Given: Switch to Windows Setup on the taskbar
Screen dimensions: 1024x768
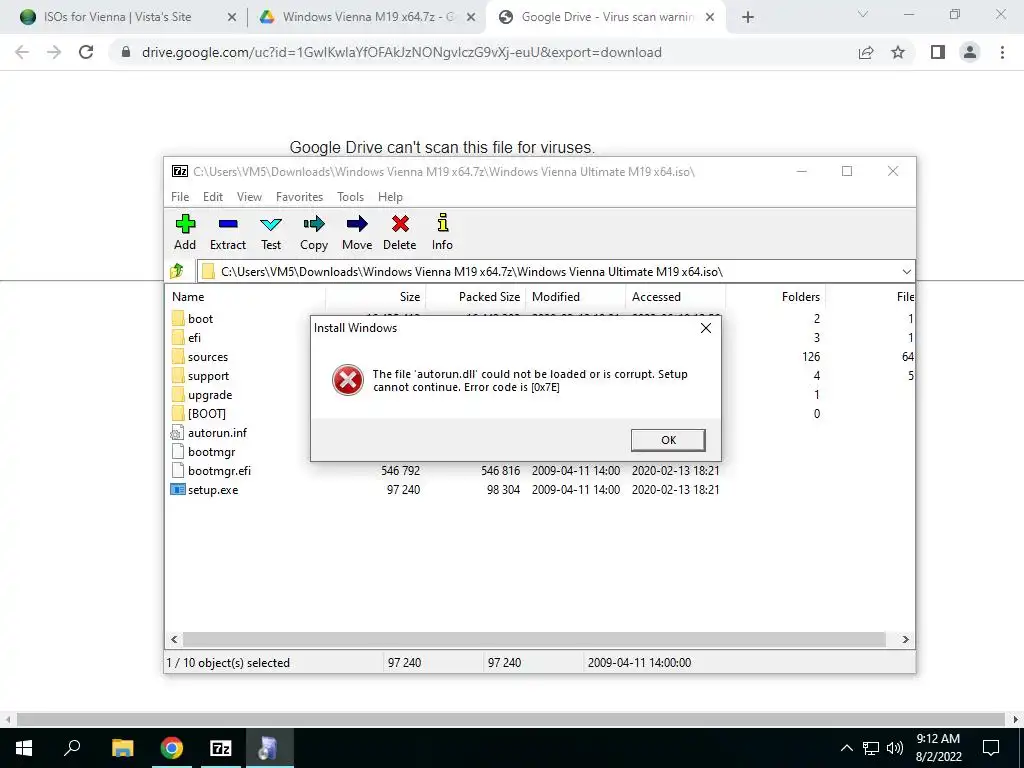Looking at the screenshot, I should [269, 748].
